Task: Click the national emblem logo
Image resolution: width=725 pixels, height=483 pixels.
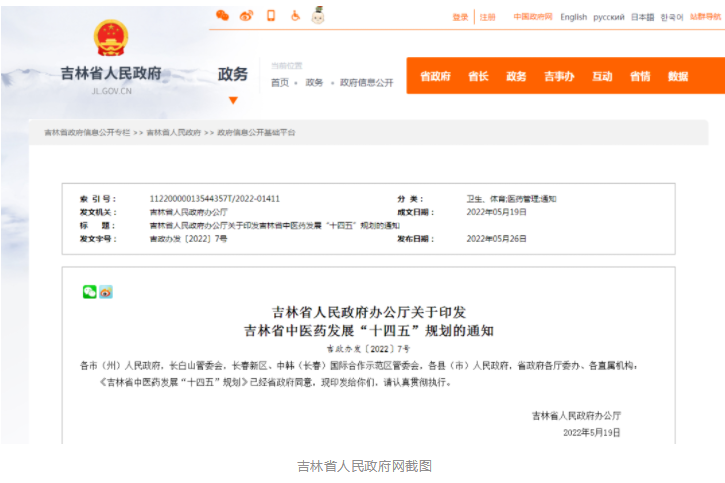Action: 111,38
